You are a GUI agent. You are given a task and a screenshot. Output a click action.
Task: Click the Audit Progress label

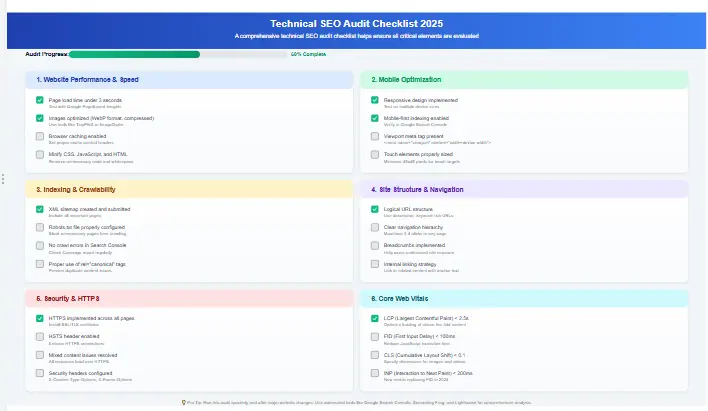(47, 54)
